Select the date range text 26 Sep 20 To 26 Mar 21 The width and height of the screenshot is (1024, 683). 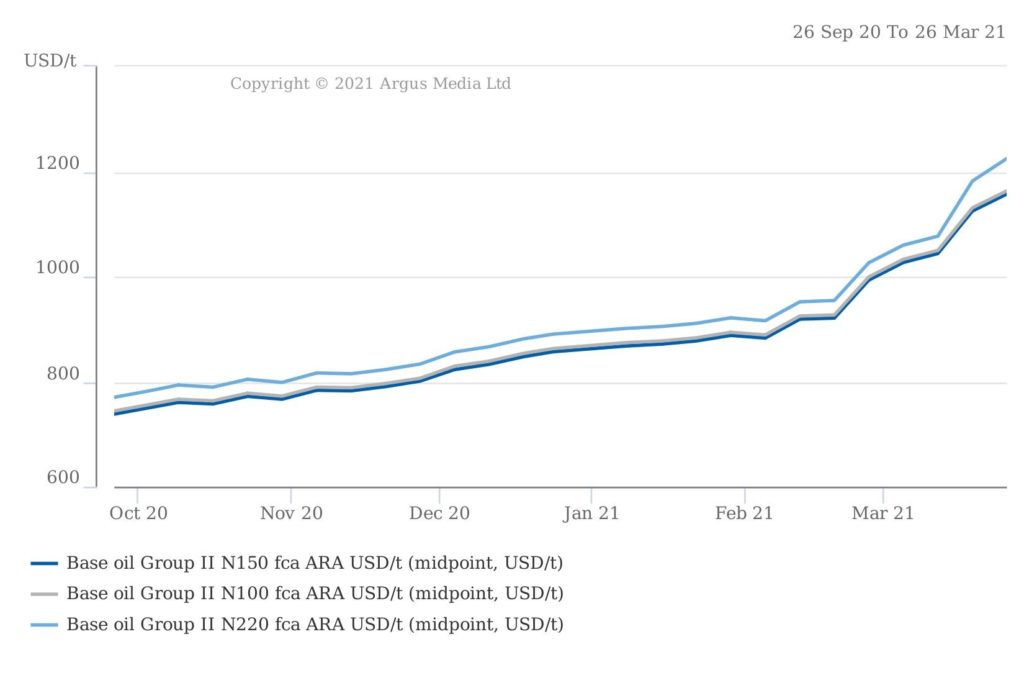pyautogui.click(x=898, y=32)
